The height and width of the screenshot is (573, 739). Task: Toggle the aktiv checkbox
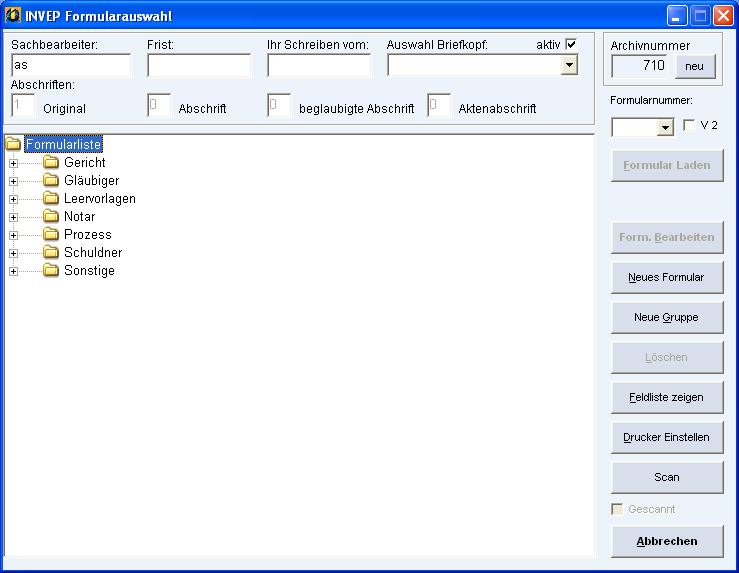click(571, 44)
